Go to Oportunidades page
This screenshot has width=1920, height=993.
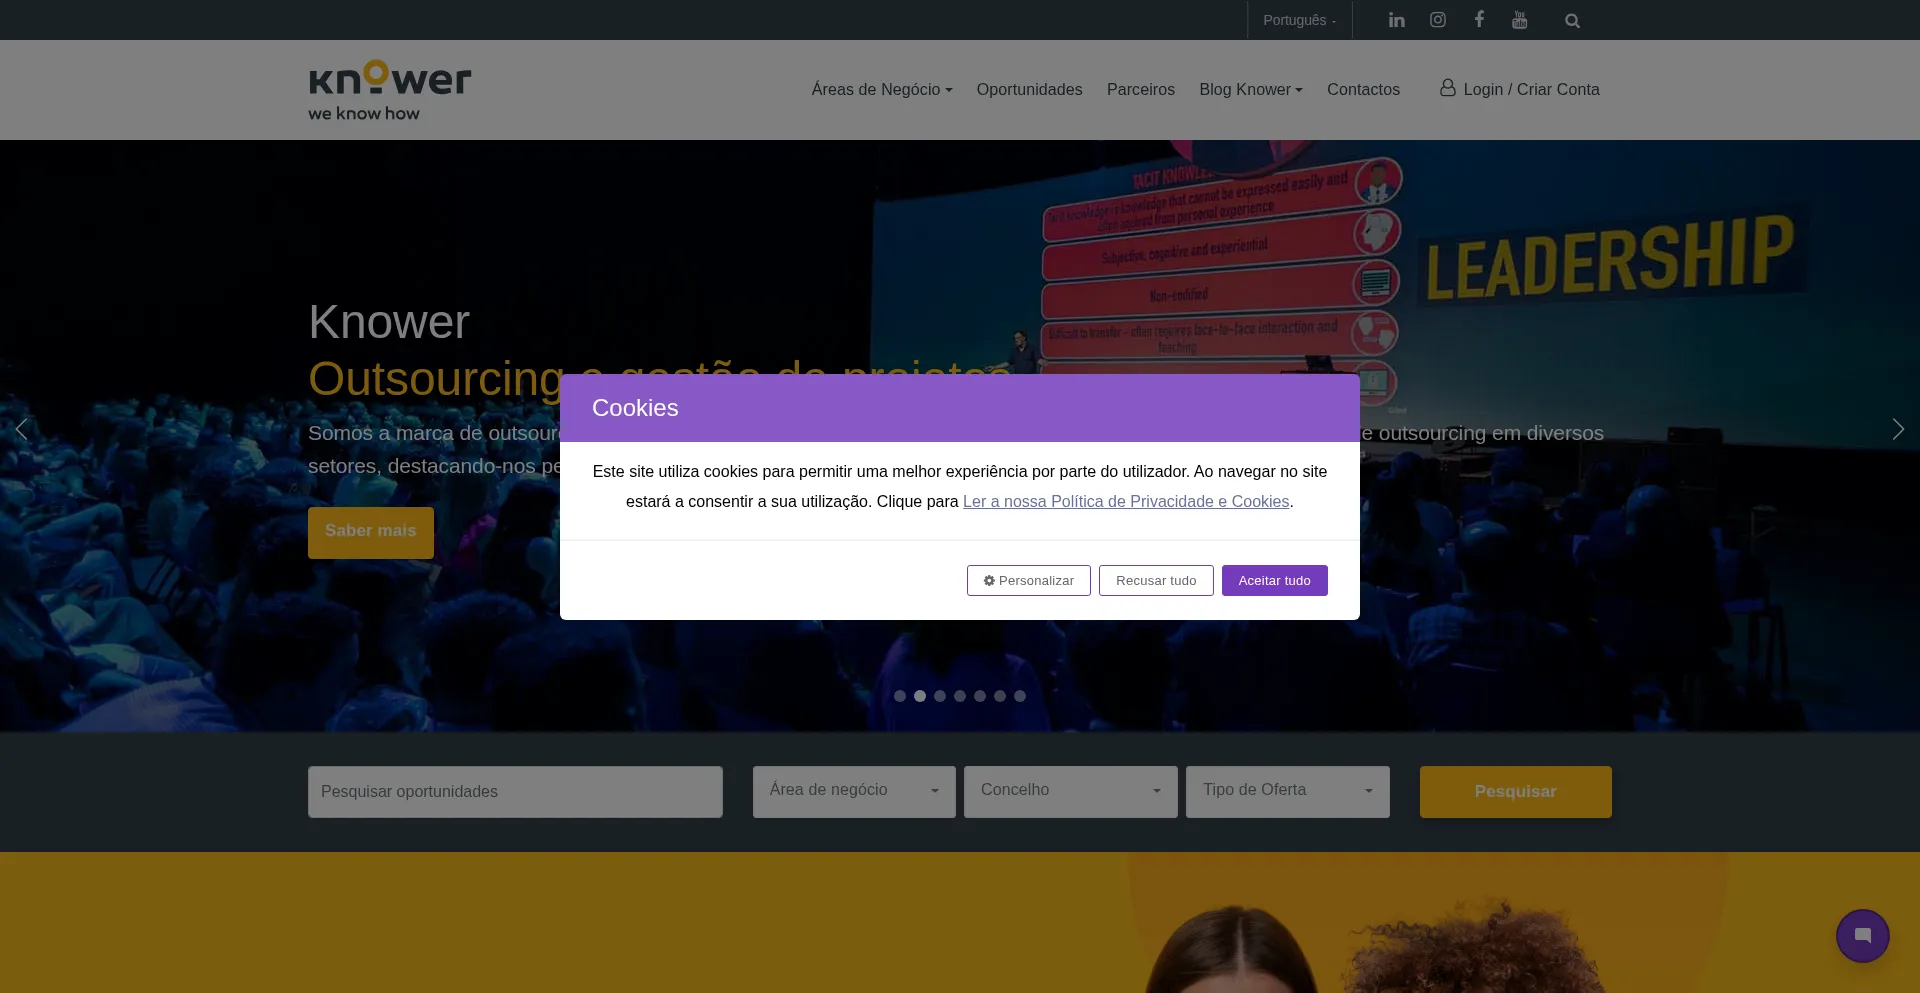point(1029,90)
